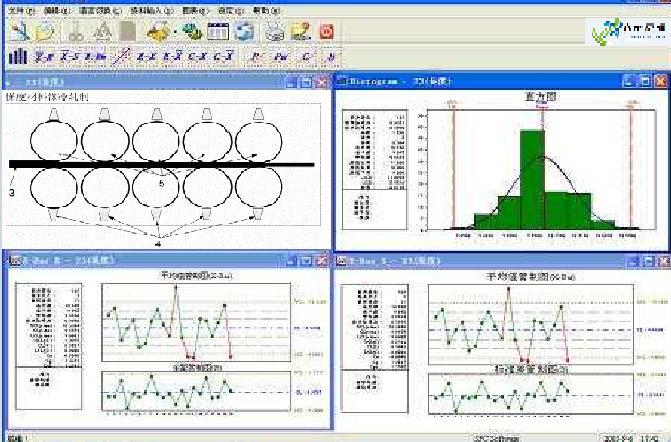Expand the dropdown arrow beside the yellow icon

(x=175, y=32)
